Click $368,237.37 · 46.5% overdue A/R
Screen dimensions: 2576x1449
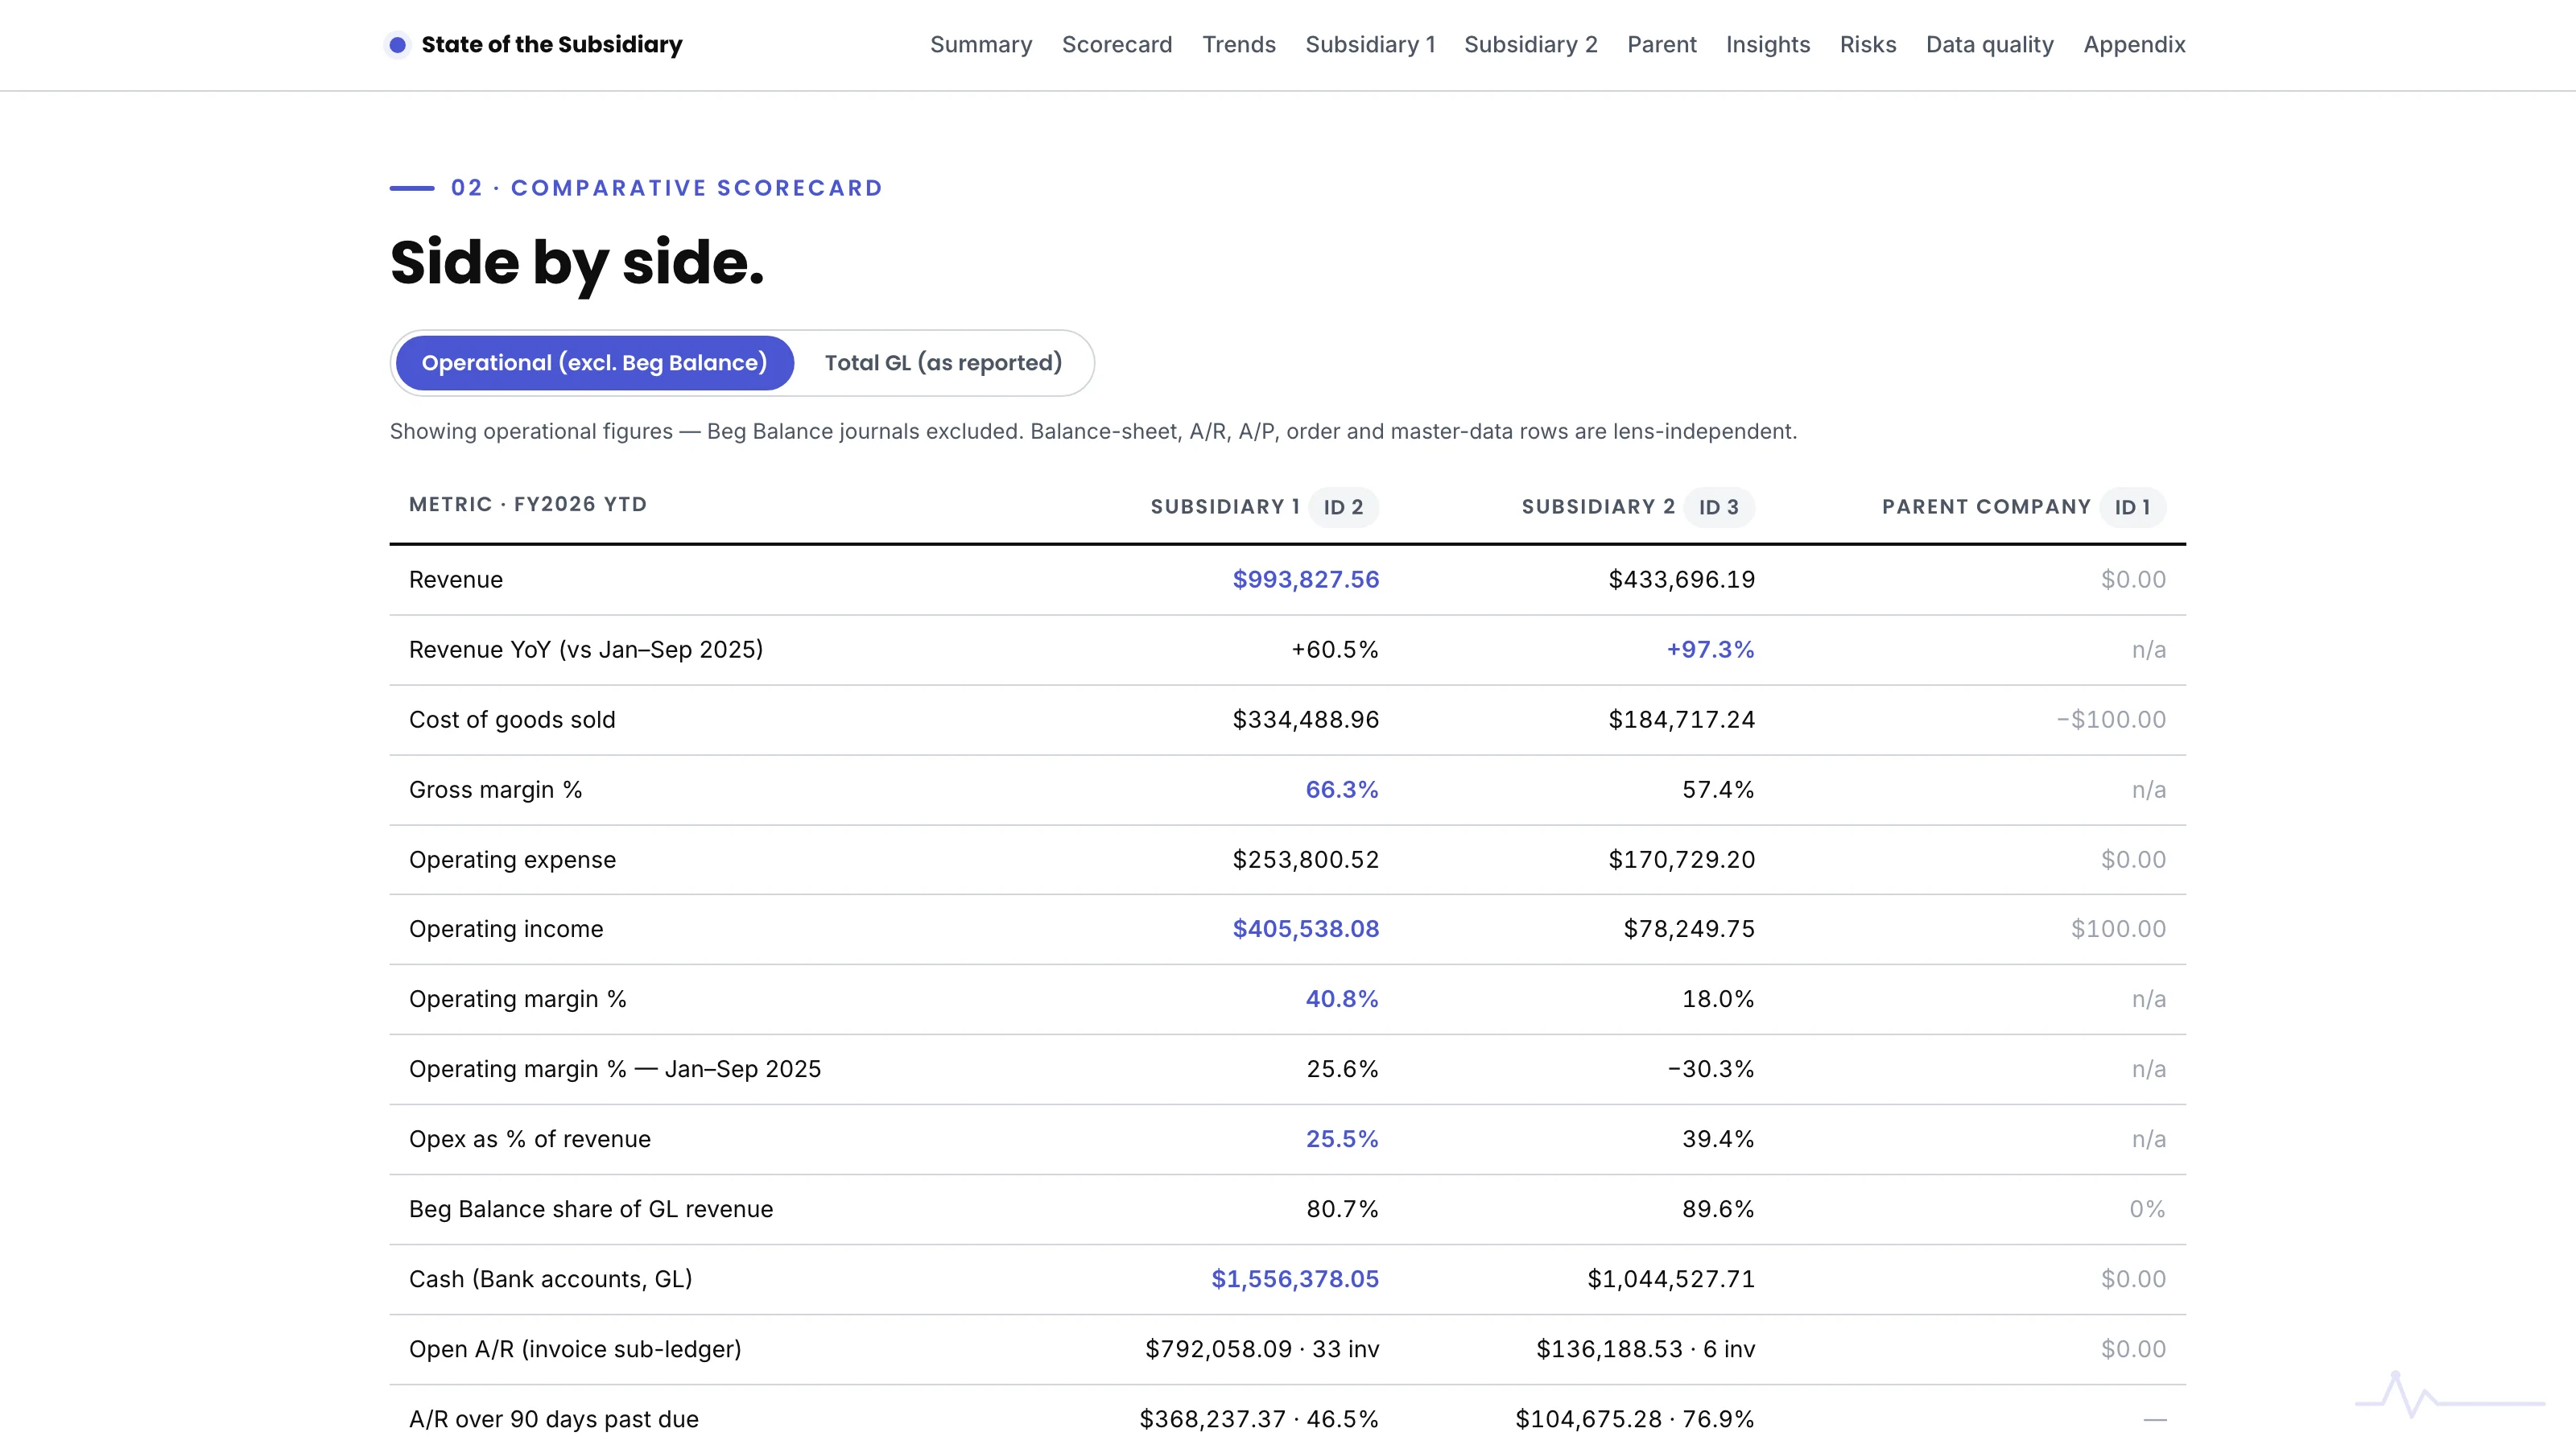click(1258, 1419)
